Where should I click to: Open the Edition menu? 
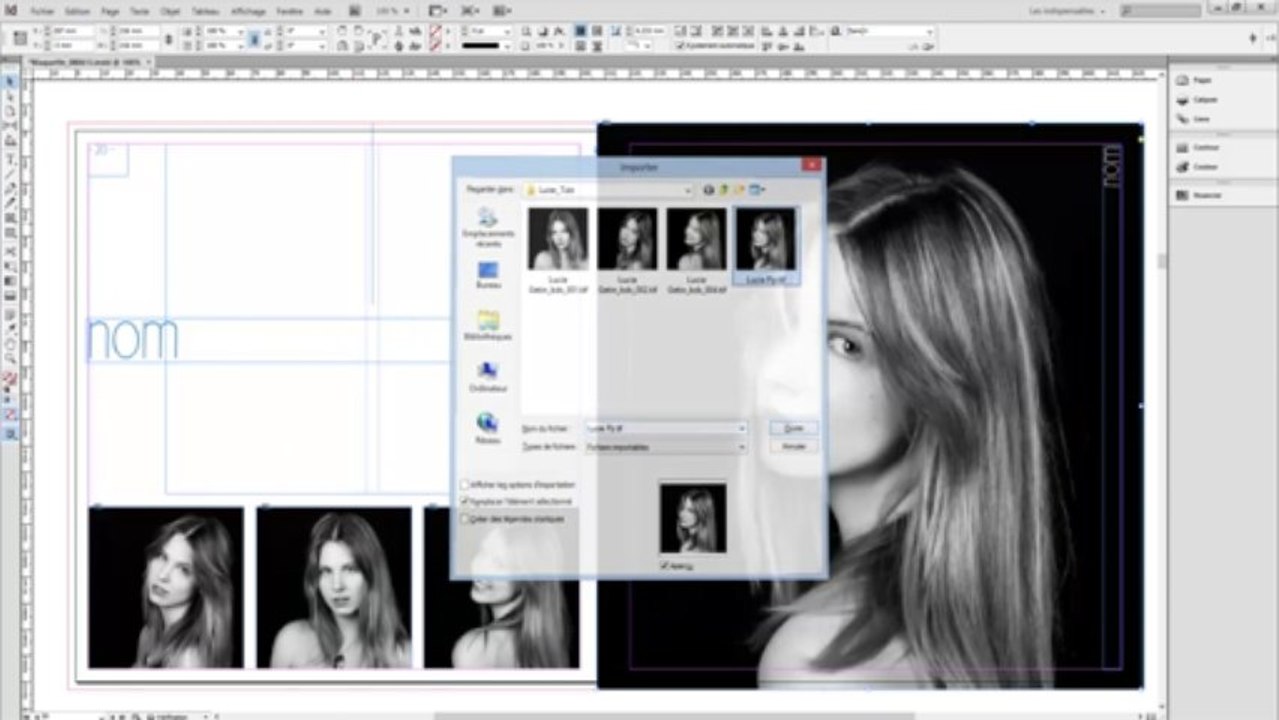[77, 10]
